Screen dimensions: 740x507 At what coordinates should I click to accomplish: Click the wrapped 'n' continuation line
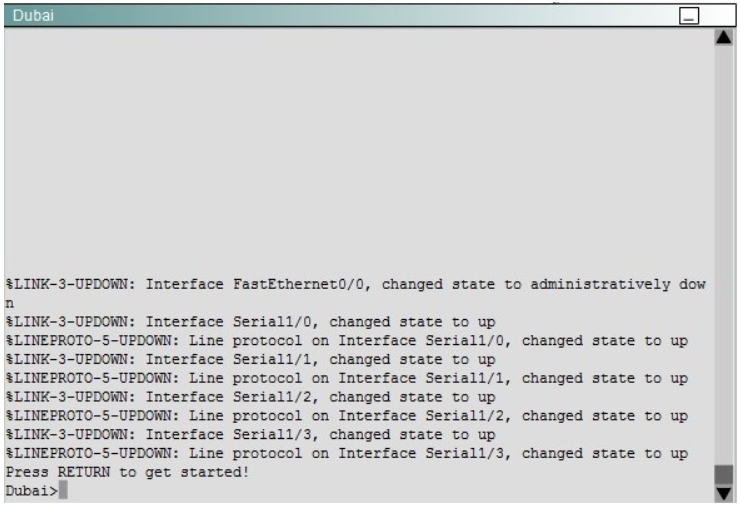click(x=10, y=304)
